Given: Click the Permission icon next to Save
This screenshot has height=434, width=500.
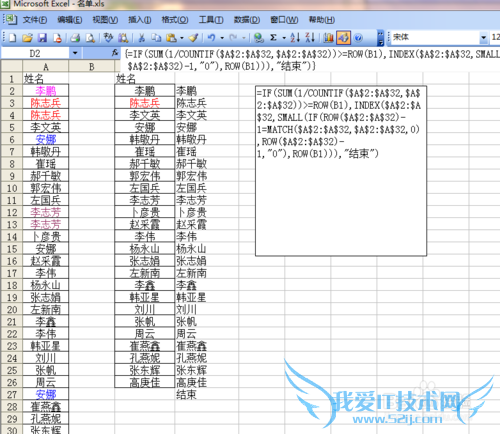Looking at the screenshot, I should pos(57,38).
